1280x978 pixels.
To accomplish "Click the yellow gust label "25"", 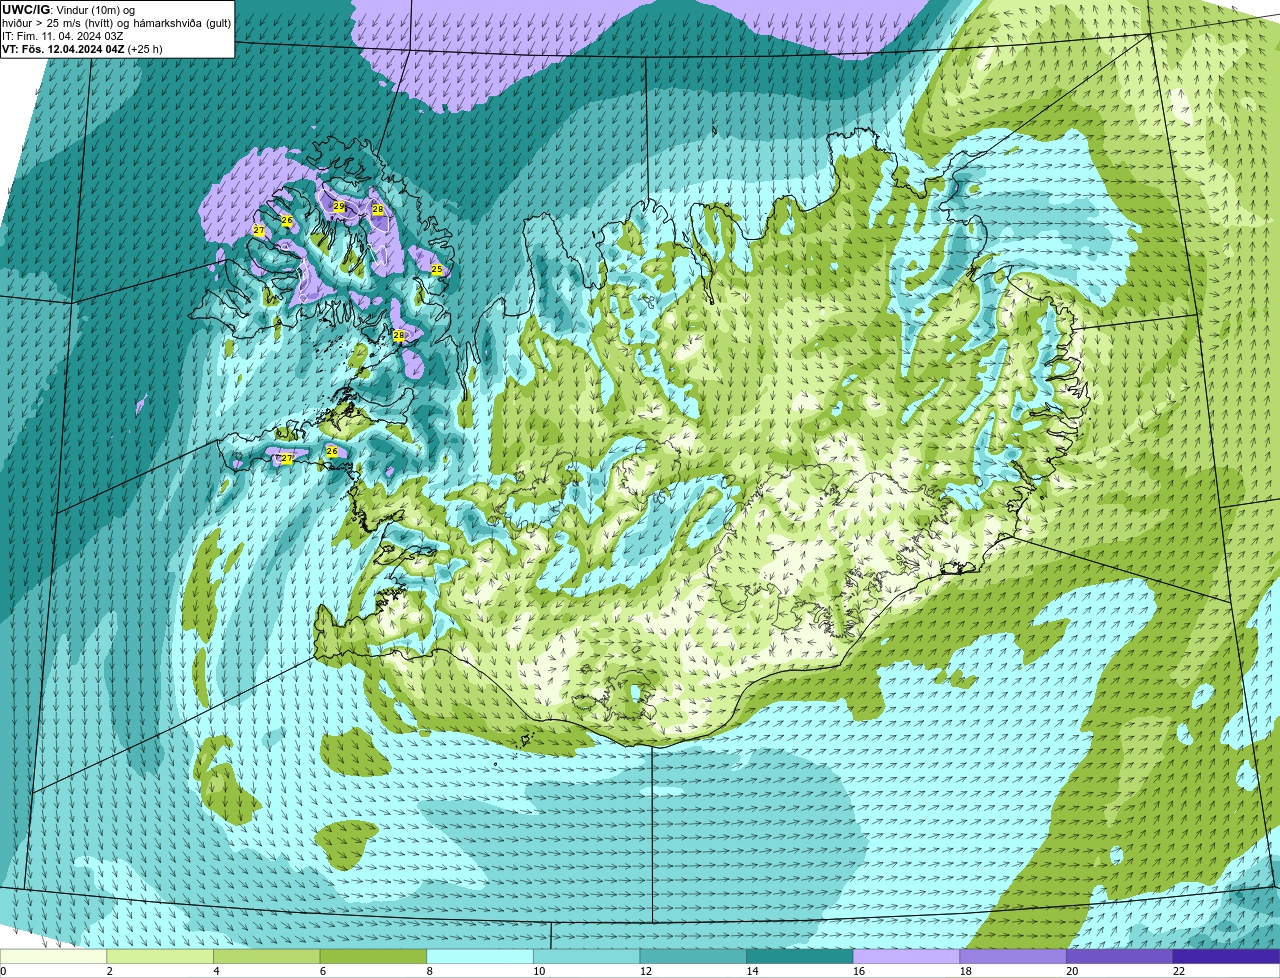I will [x=437, y=270].
